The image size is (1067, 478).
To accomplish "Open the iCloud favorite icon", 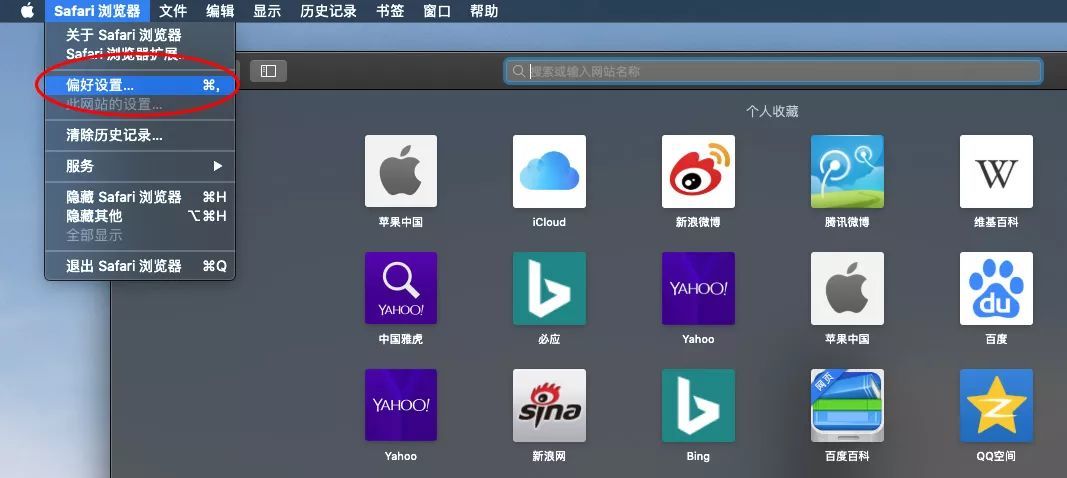I will coord(549,172).
